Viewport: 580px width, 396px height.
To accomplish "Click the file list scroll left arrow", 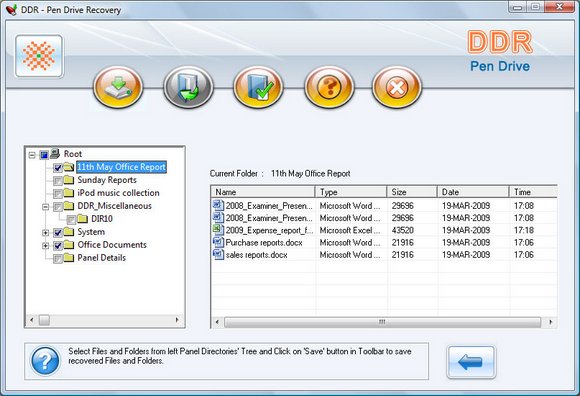I will pyautogui.click(x=217, y=322).
